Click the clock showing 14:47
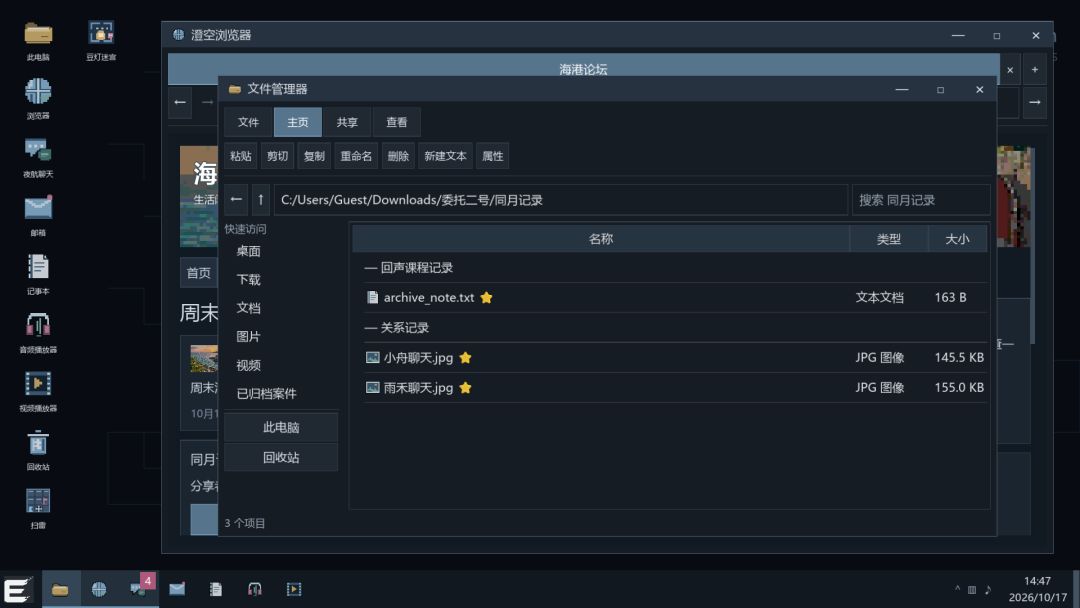 1037,581
